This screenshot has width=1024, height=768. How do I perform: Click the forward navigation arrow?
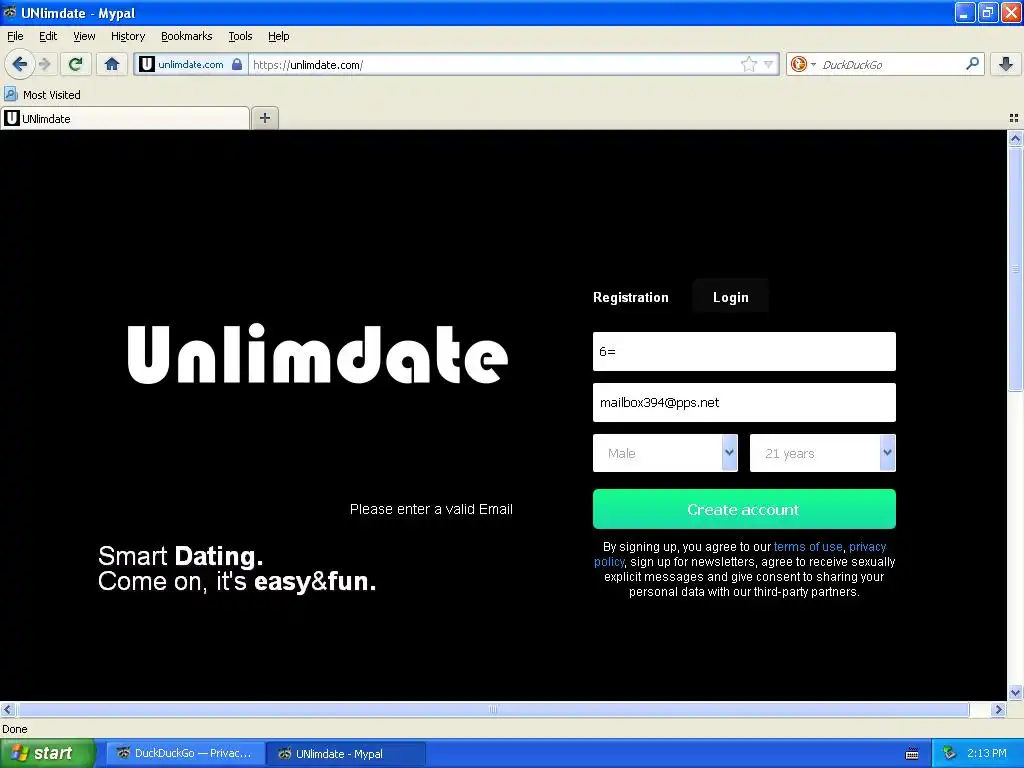tap(44, 64)
